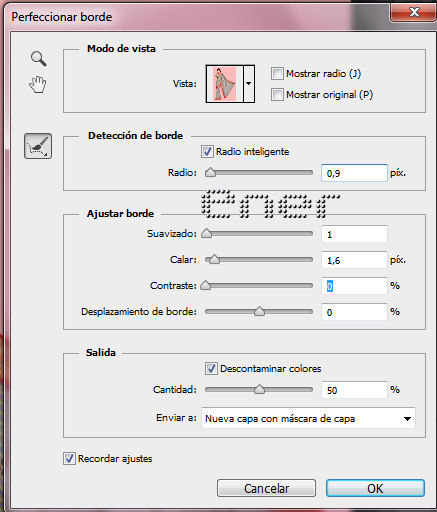Viewport: 437px width, 512px height.
Task: Toggle Descontaminar colores checkbox
Action: point(211,369)
